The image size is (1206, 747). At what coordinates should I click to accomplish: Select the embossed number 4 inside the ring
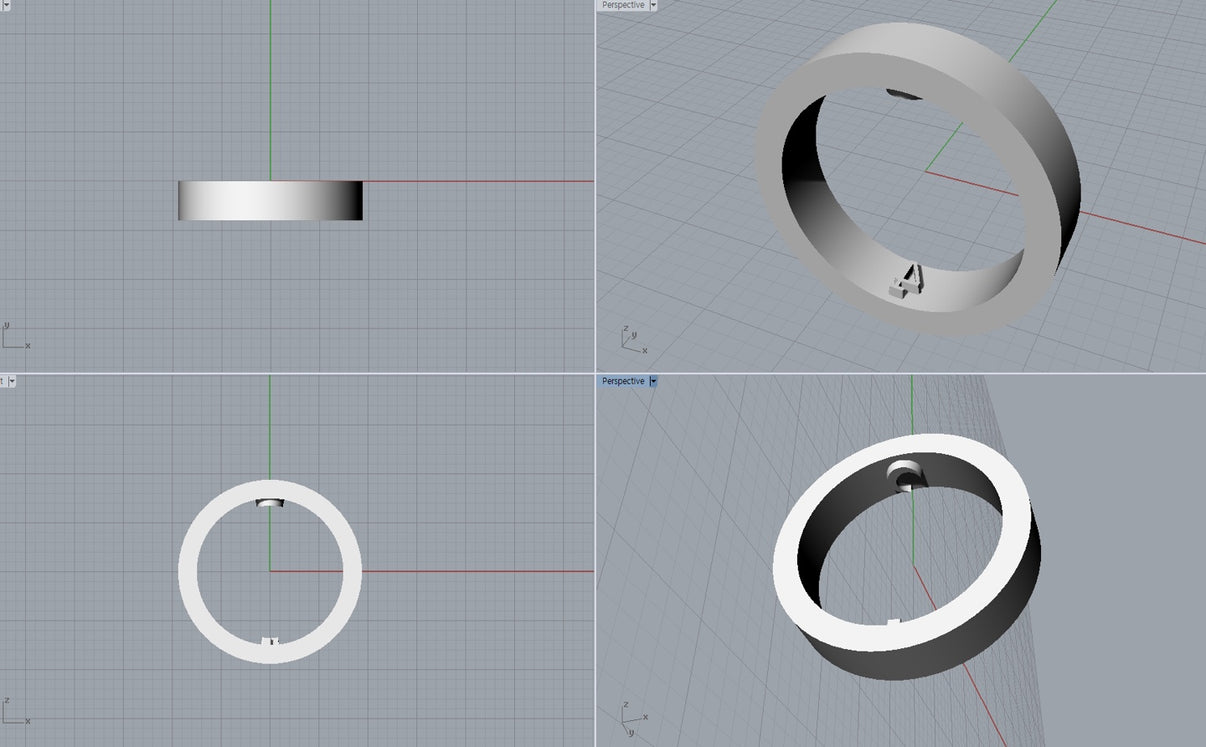point(908,281)
